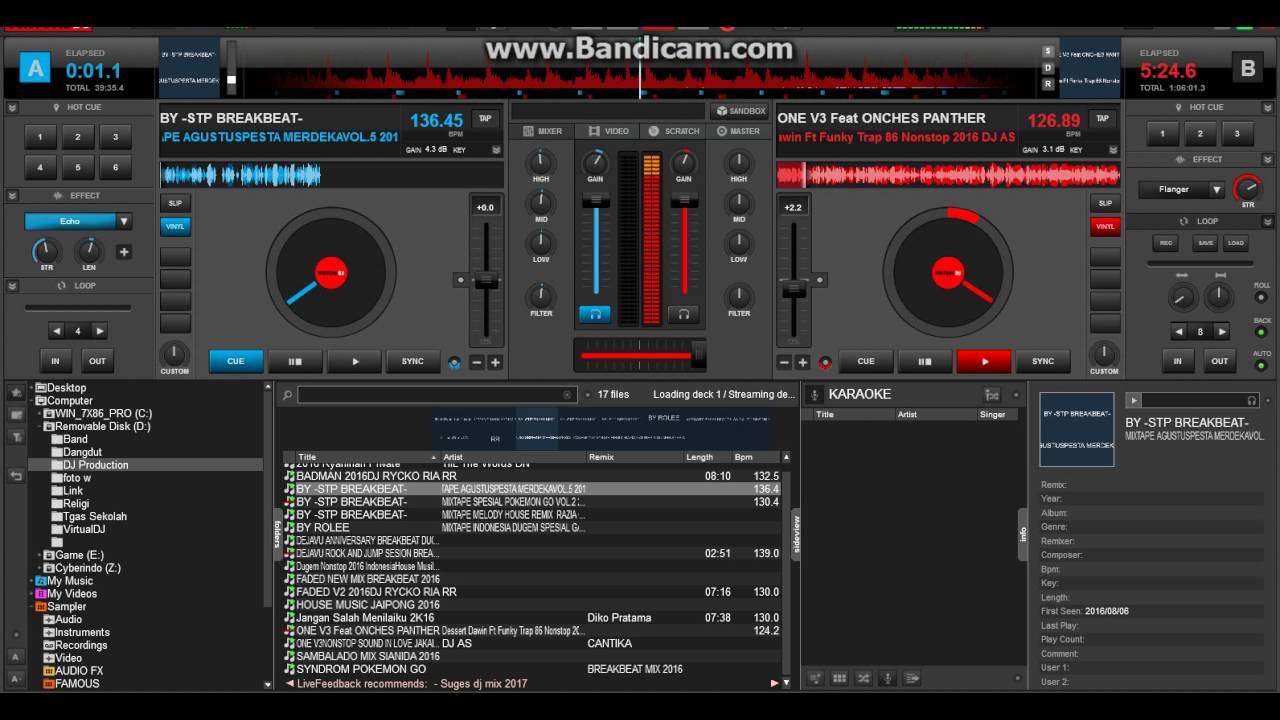Click the pitch reset icon on deck A

[x=455, y=362]
